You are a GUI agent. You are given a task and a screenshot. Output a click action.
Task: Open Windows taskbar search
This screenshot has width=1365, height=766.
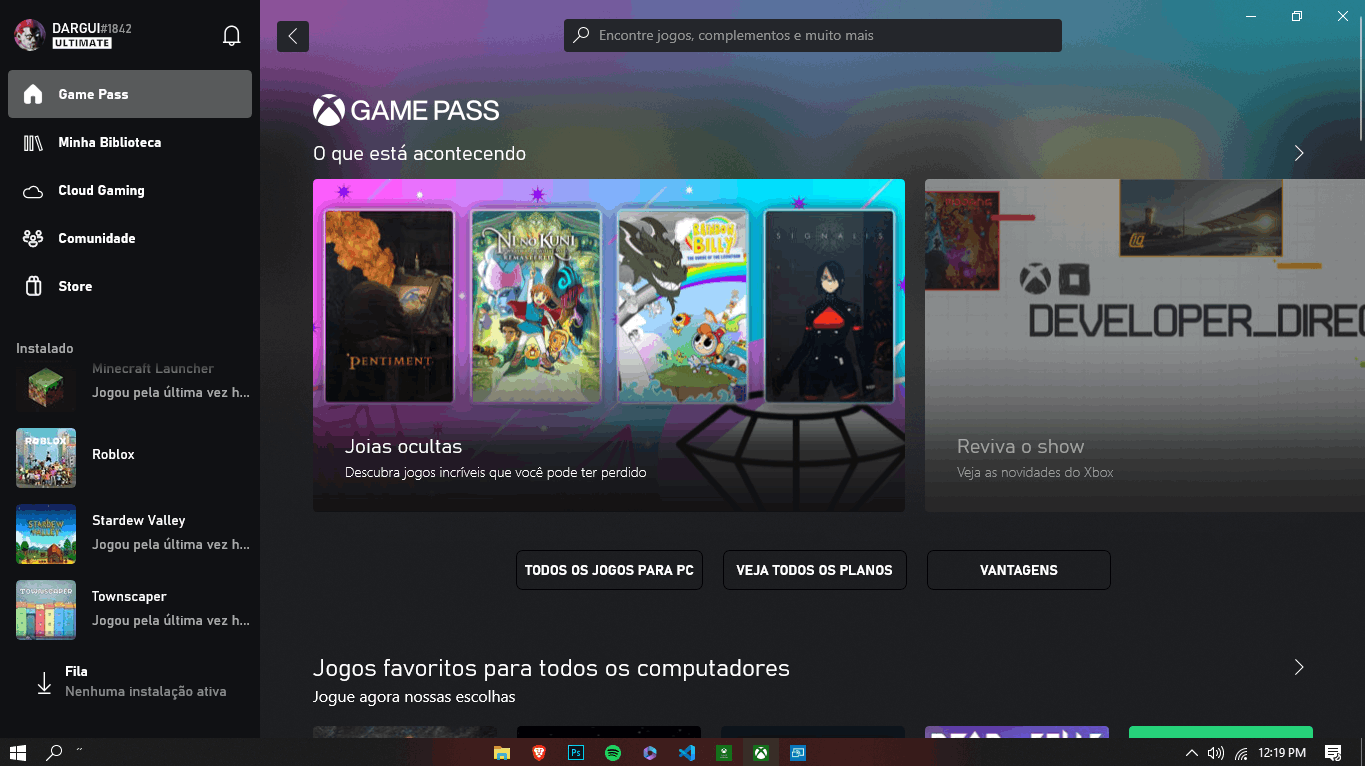(x=55, y=752)
